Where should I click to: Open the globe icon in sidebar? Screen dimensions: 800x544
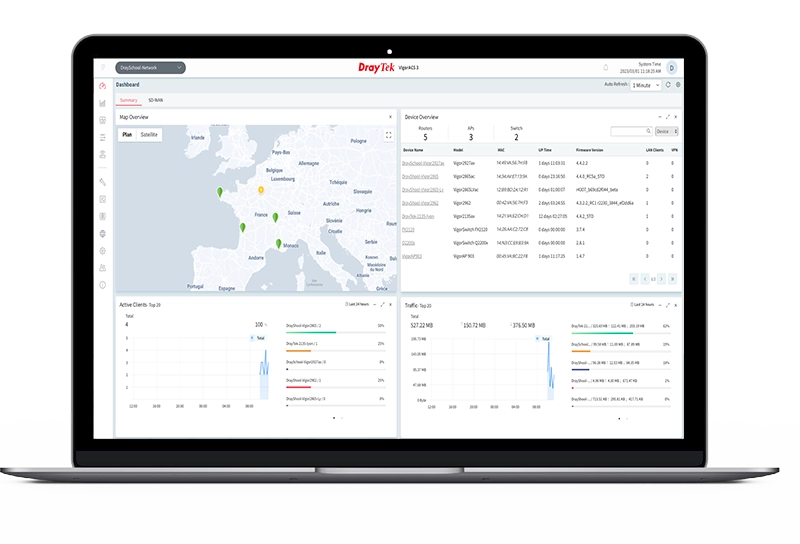[103, 234]
